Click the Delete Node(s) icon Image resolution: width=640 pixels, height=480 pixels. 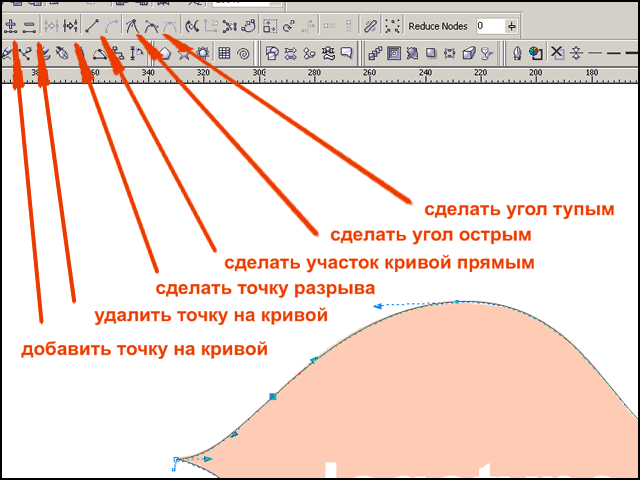click(x=29, y=27)
